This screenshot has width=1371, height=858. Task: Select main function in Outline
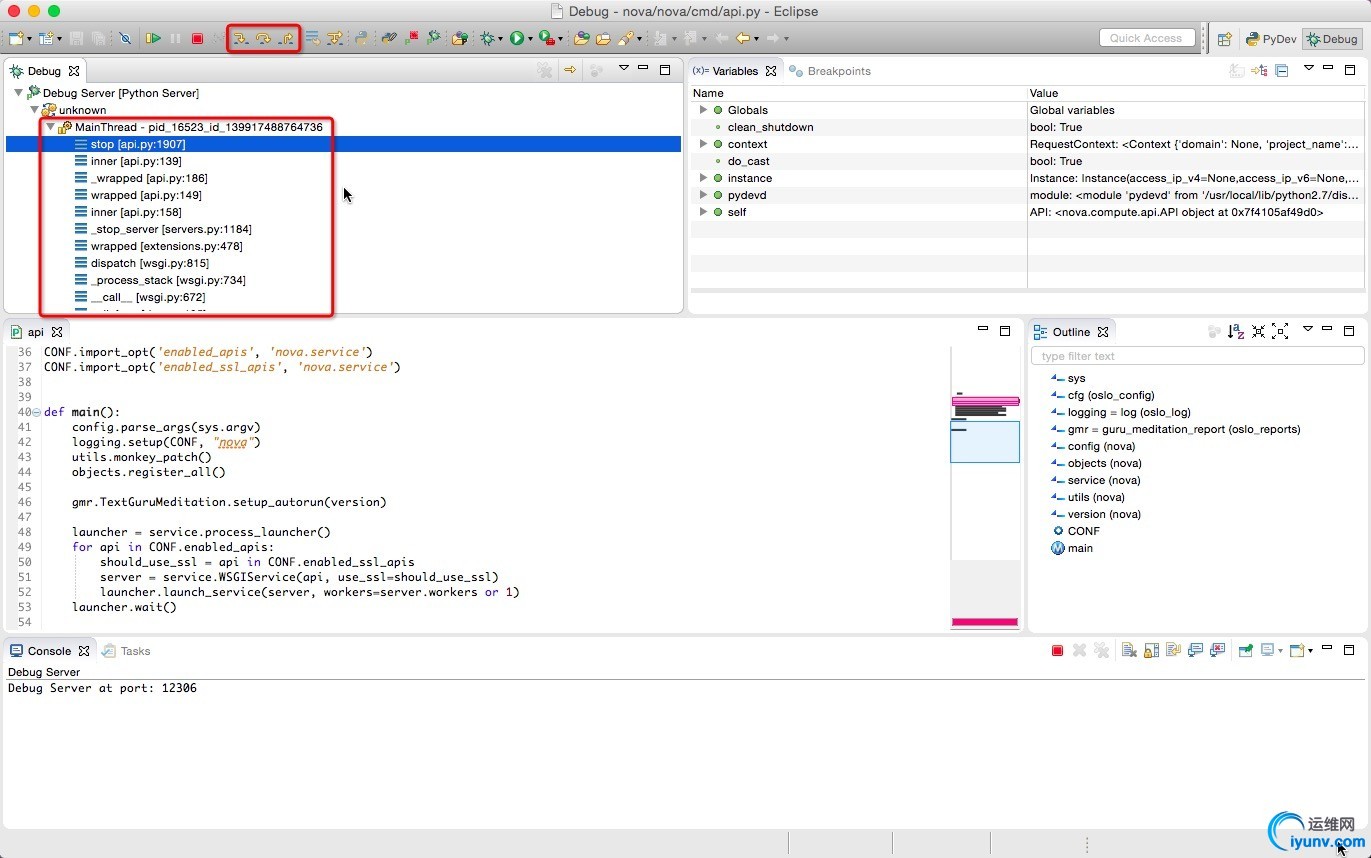(x=1080, y=548)
